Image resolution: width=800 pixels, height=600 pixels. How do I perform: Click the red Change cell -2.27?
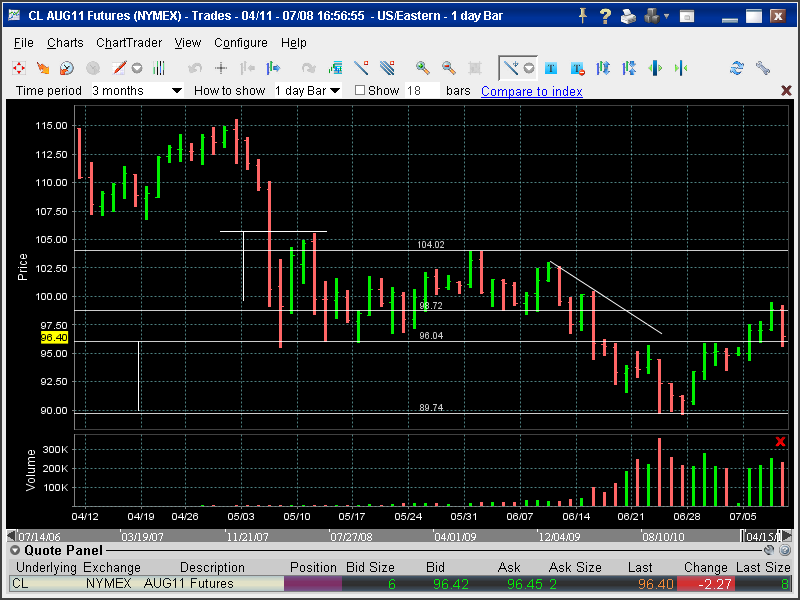pyautogui.click(x=705, y=584)
